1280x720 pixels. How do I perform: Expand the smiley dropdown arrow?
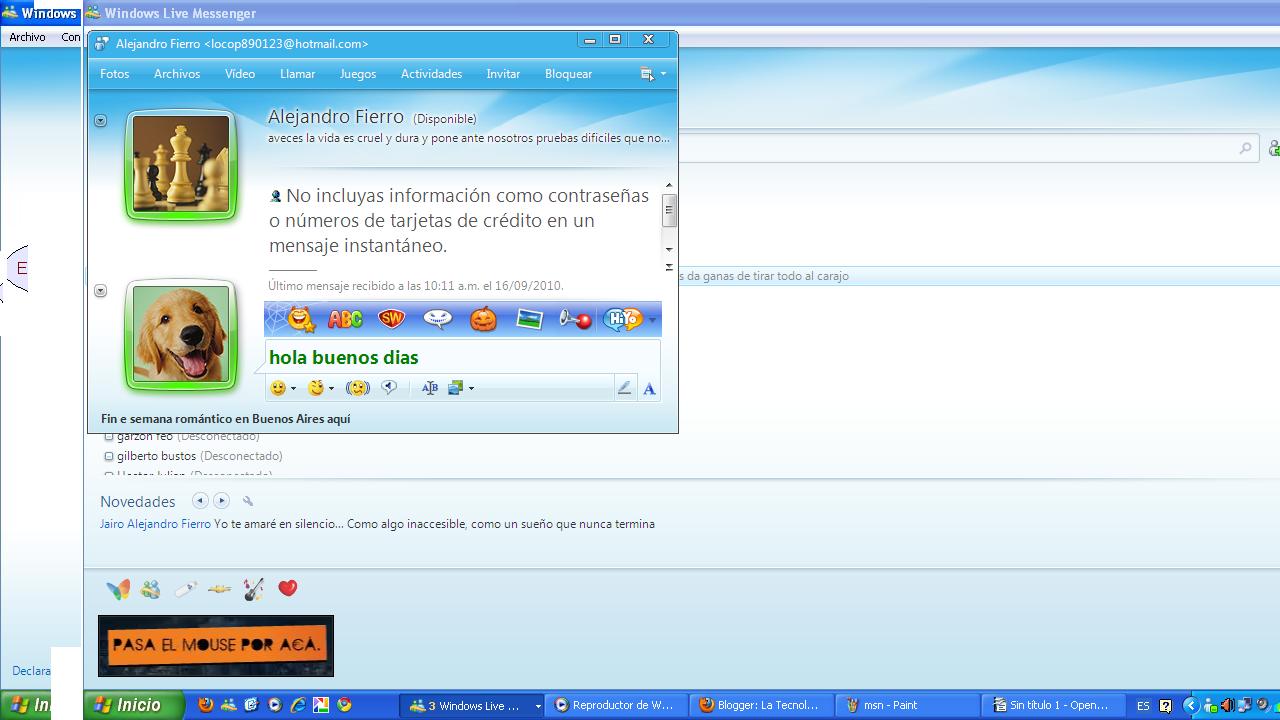point(293,388)
